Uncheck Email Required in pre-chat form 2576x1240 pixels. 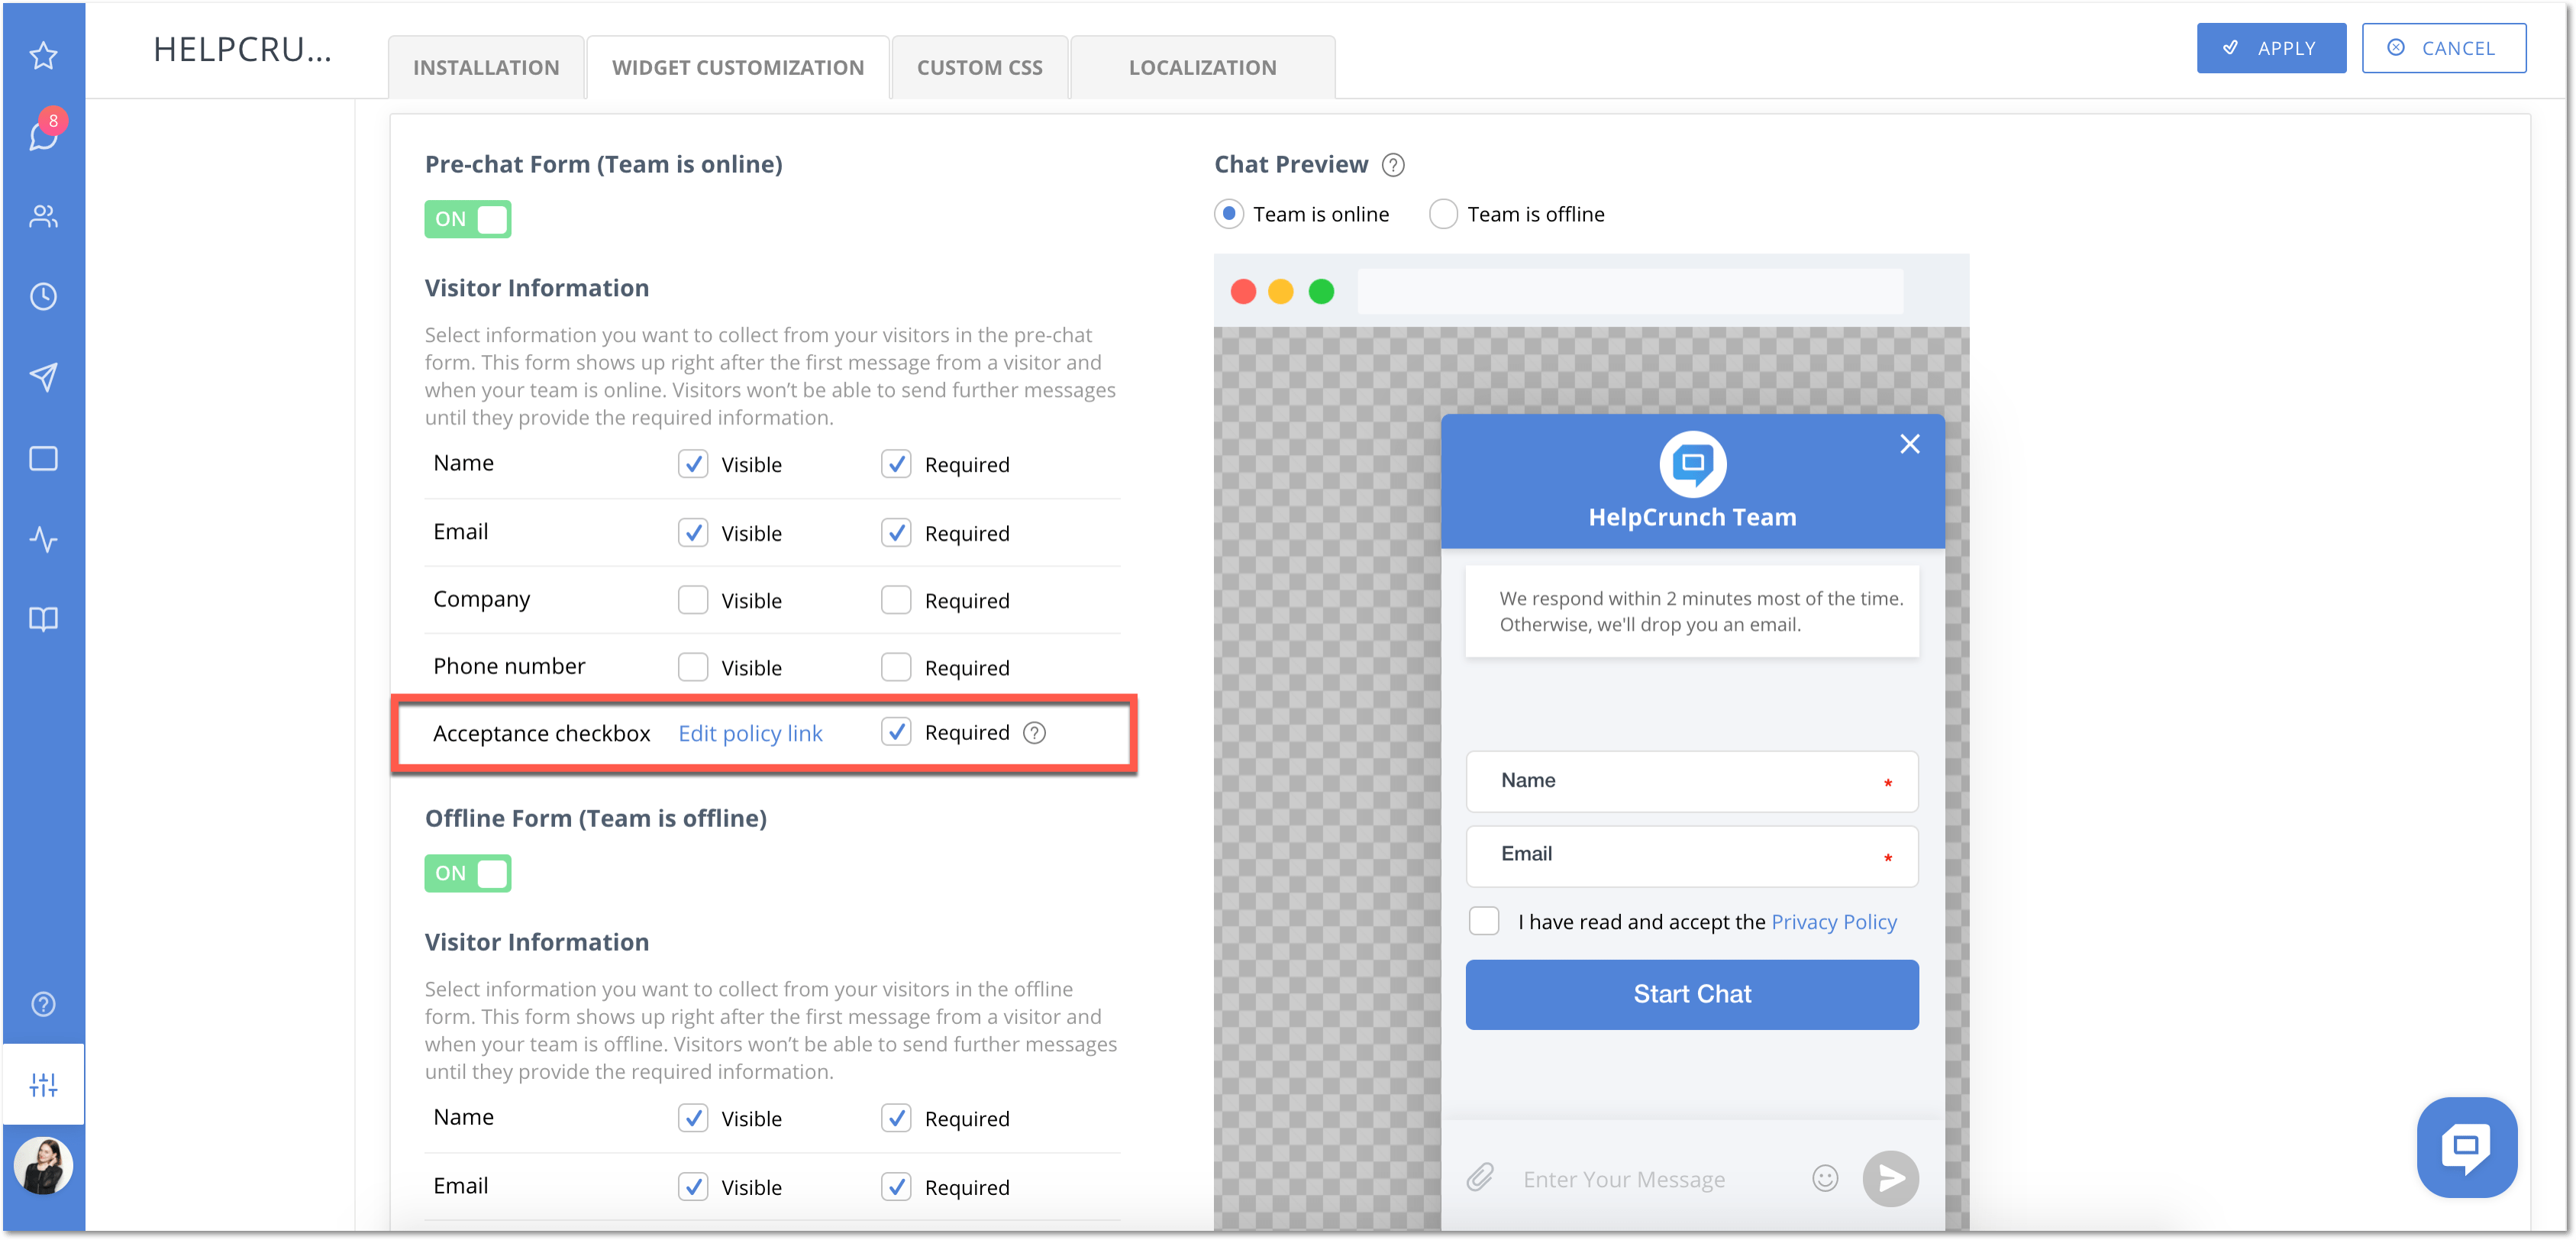point(896,533)
